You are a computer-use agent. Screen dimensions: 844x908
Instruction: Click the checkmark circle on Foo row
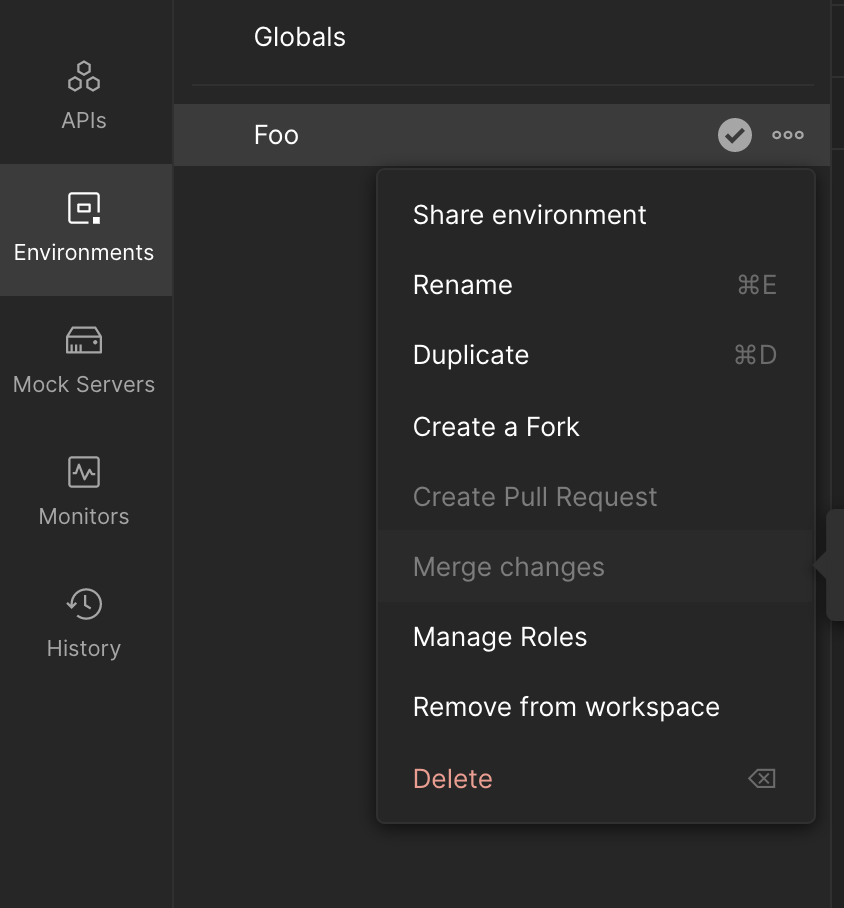[x=734, y=134]
